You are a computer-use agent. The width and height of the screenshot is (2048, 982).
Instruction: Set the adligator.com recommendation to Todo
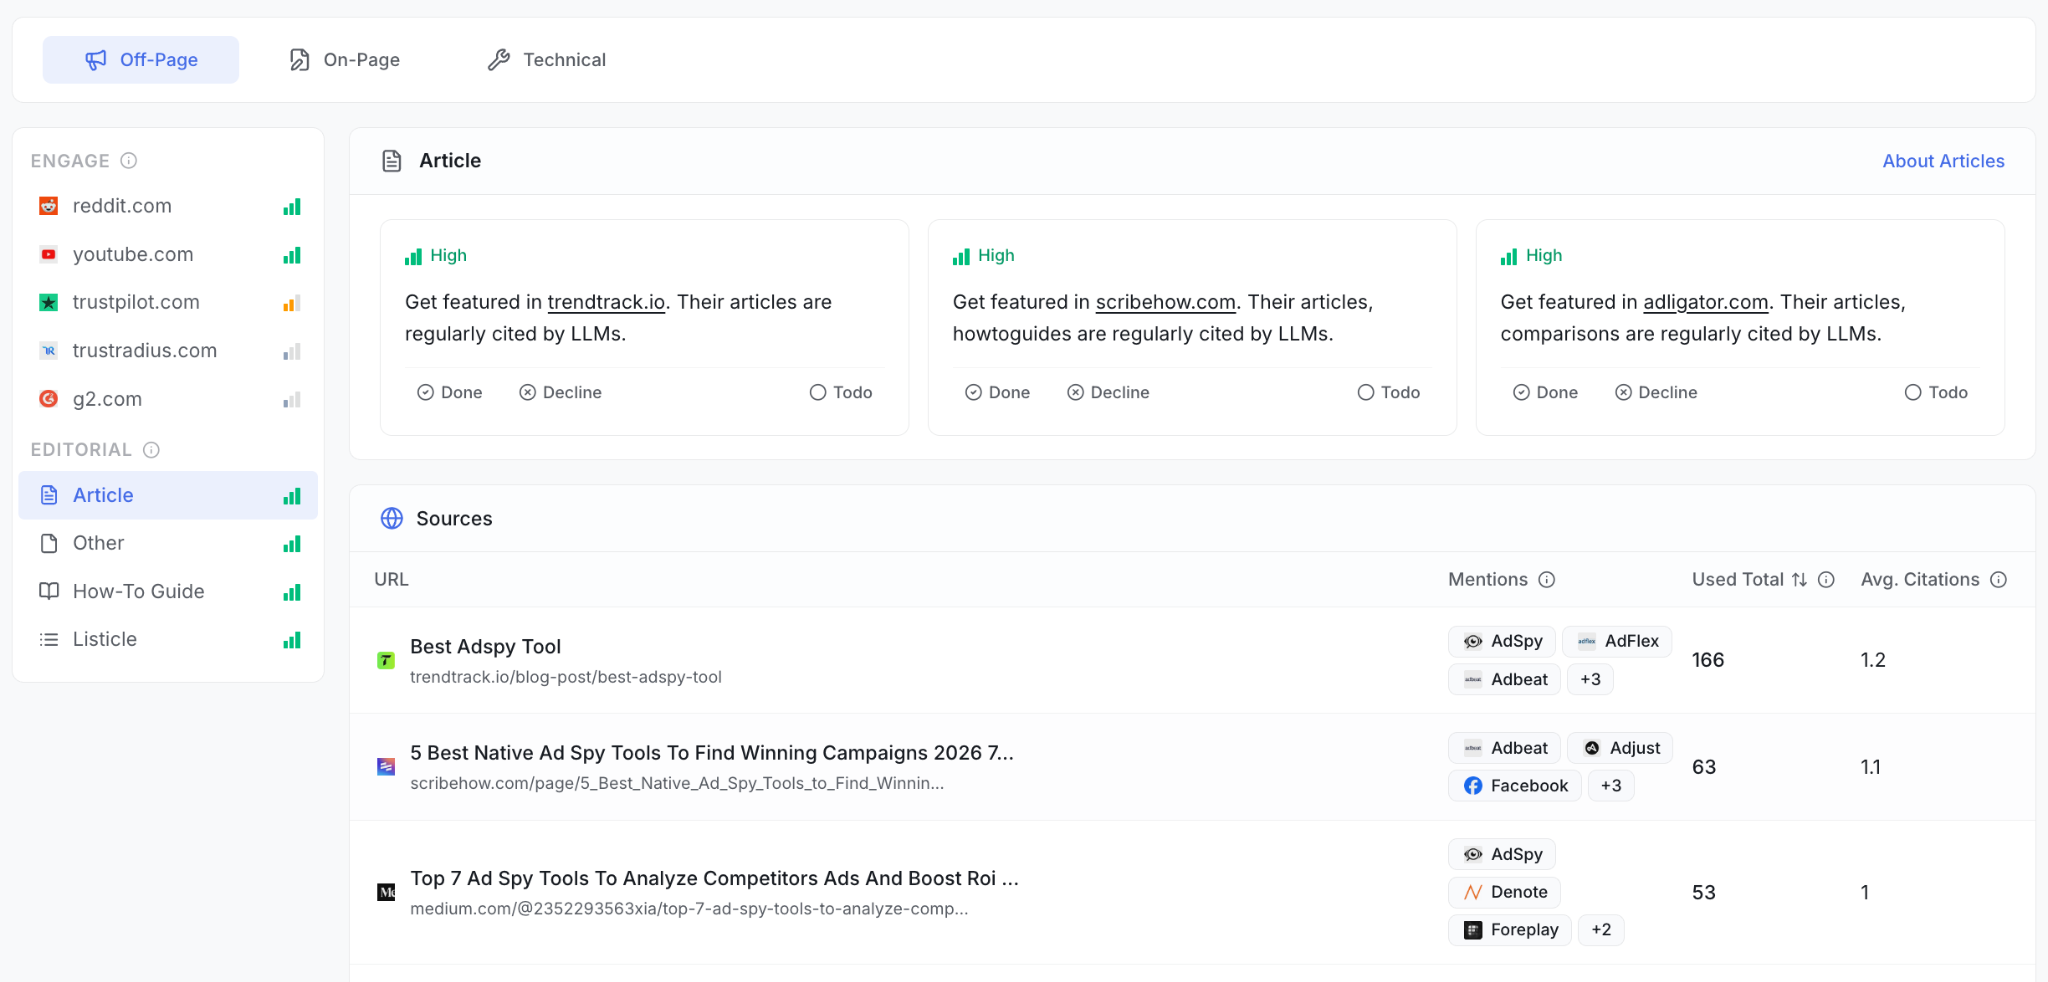(x=1937, y=393)
